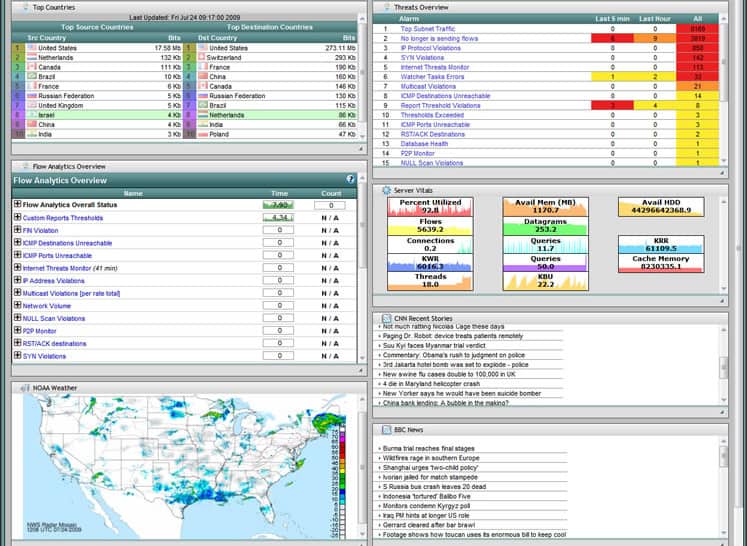The width and height of the screenshot is (747, 546).
Task: Open Multicast Violations [per rate total] link
Action: click(x=71, y=293)
